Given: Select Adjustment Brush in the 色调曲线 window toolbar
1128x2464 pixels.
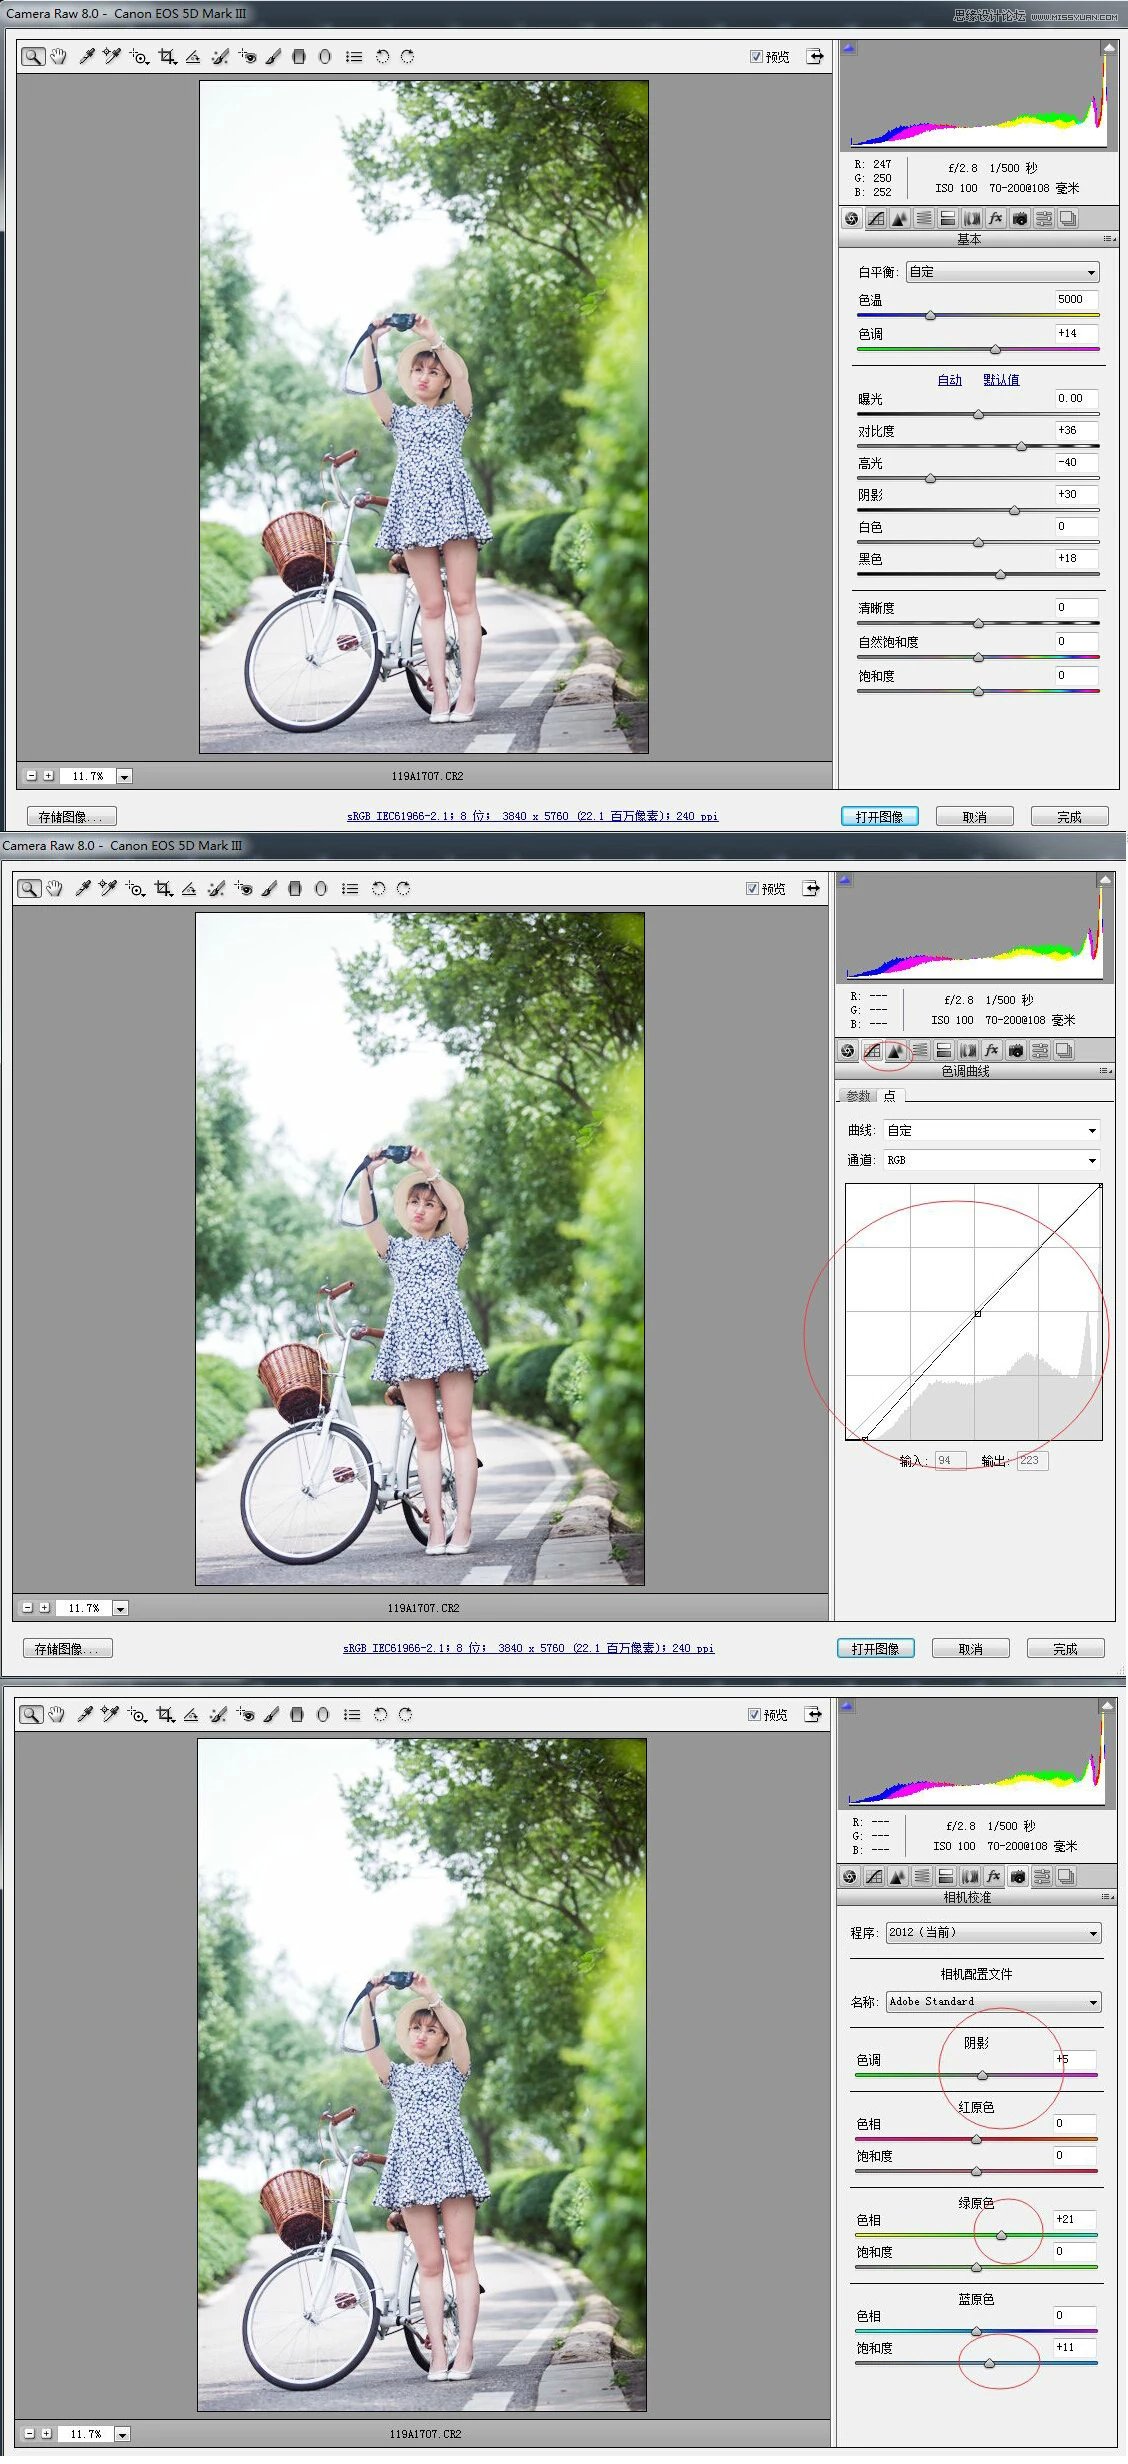Looking at the screenshot, I should tap(268, 889).
